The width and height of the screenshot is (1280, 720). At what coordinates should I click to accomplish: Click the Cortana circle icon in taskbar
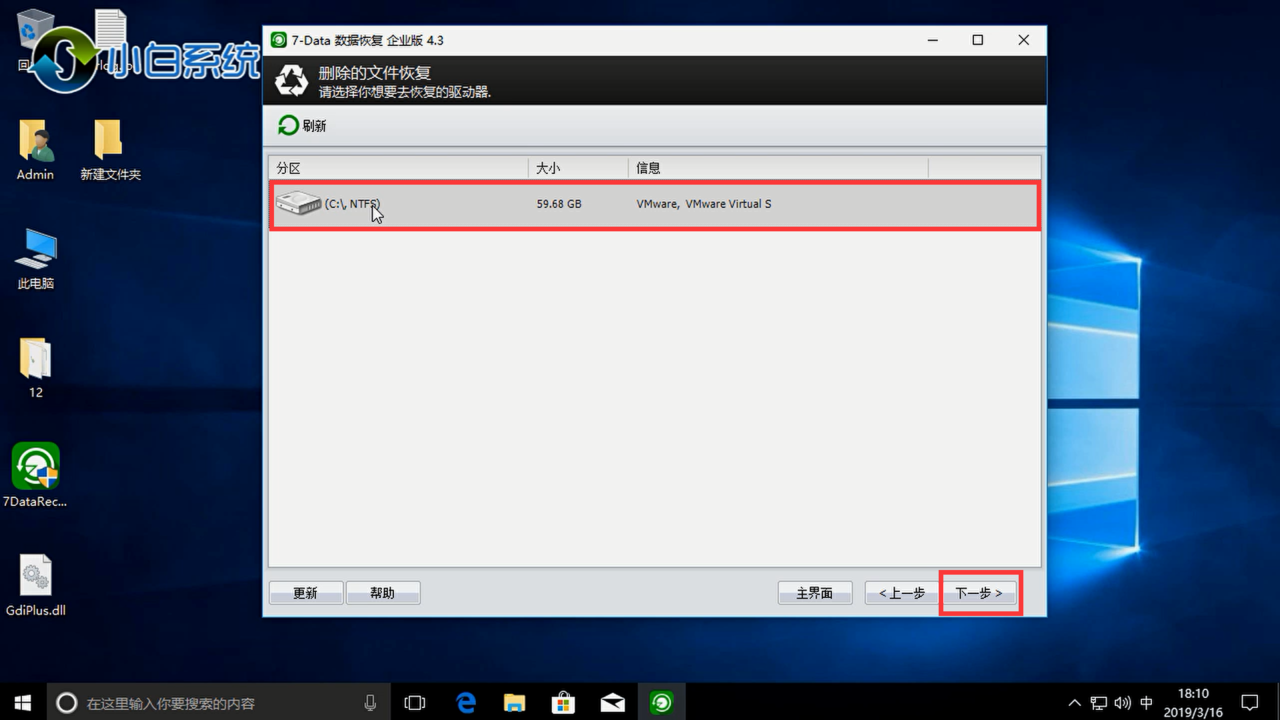[x=67, y=703]
